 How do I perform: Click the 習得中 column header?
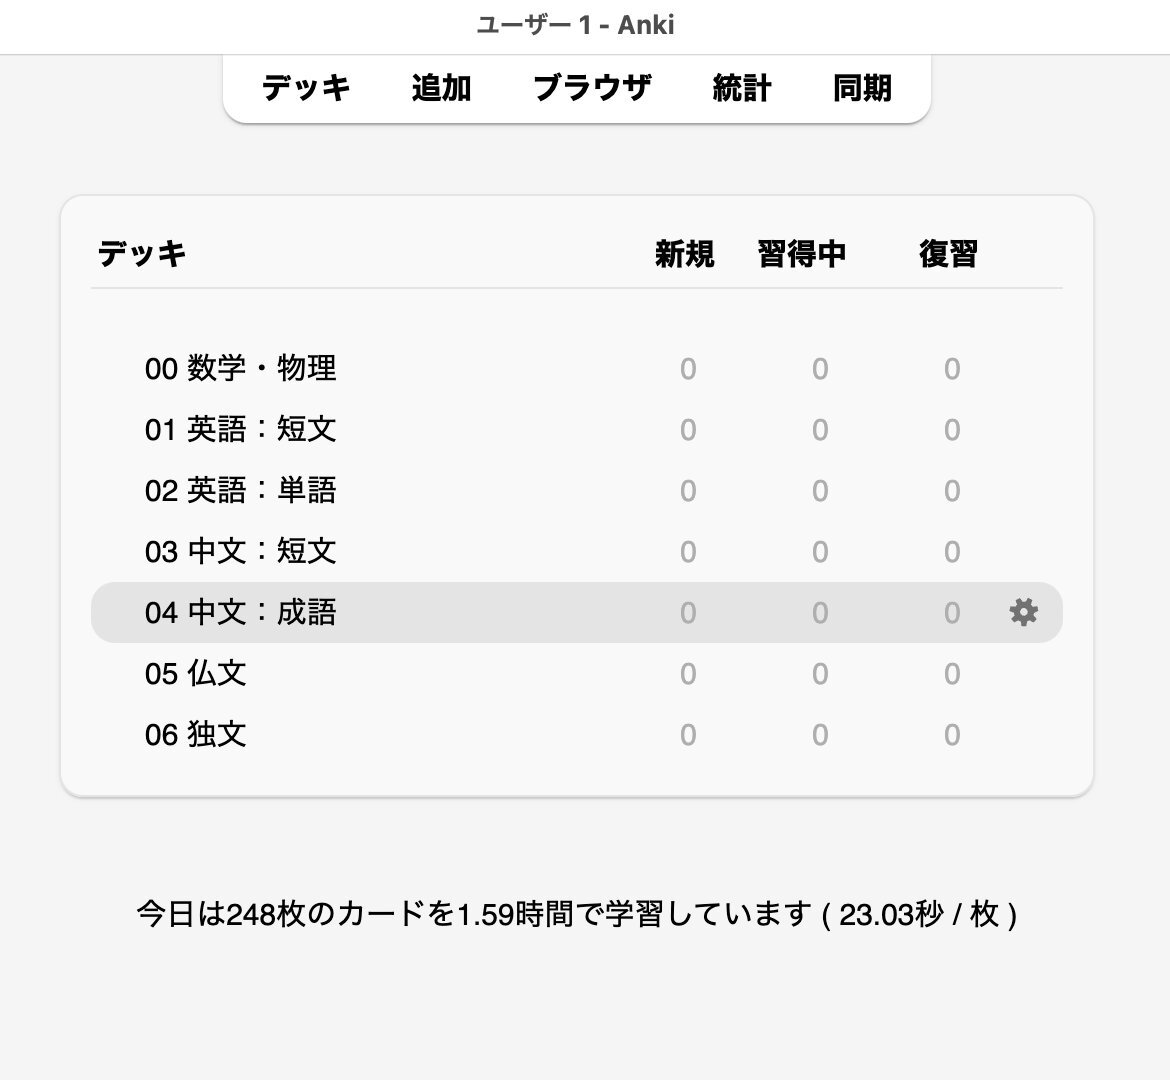point(802,254)
